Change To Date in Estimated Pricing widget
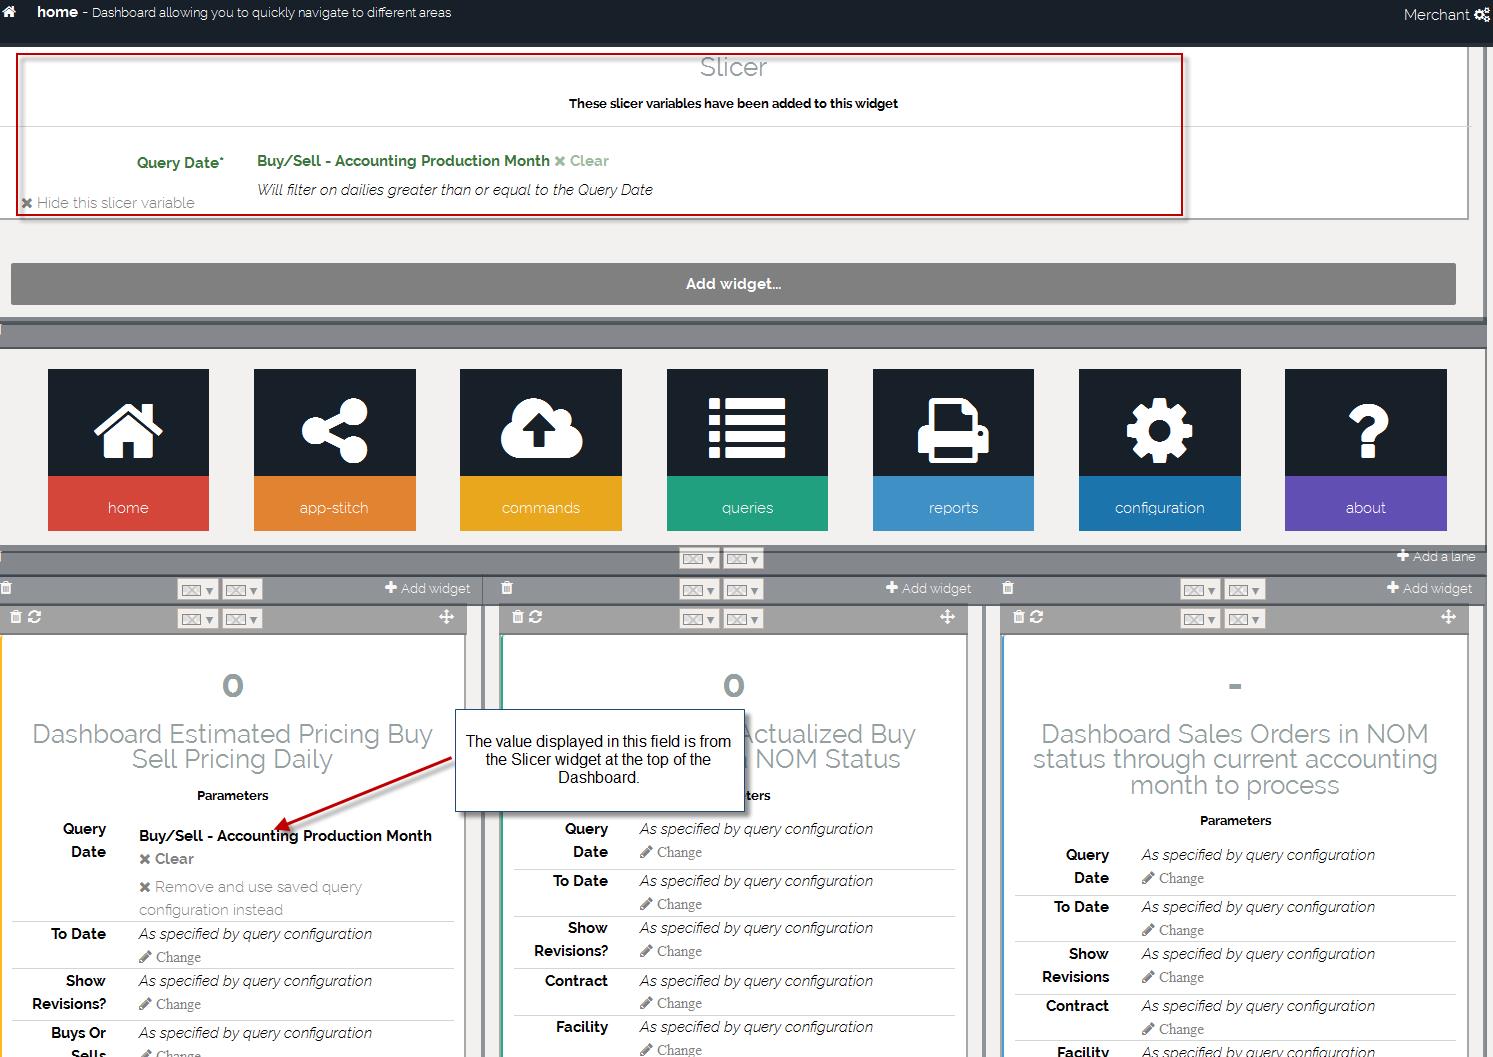Screen dimensions: 1493x1057 click(x=171, y=957)
